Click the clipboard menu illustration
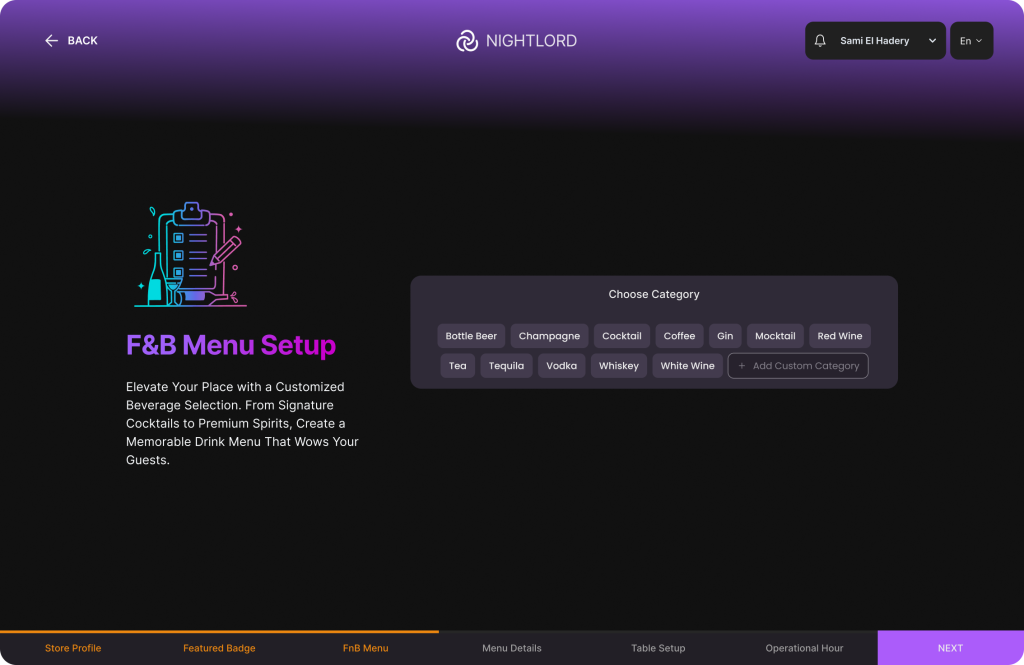The height and width of the screenshot is (665, 1024). tap(191, 254)
